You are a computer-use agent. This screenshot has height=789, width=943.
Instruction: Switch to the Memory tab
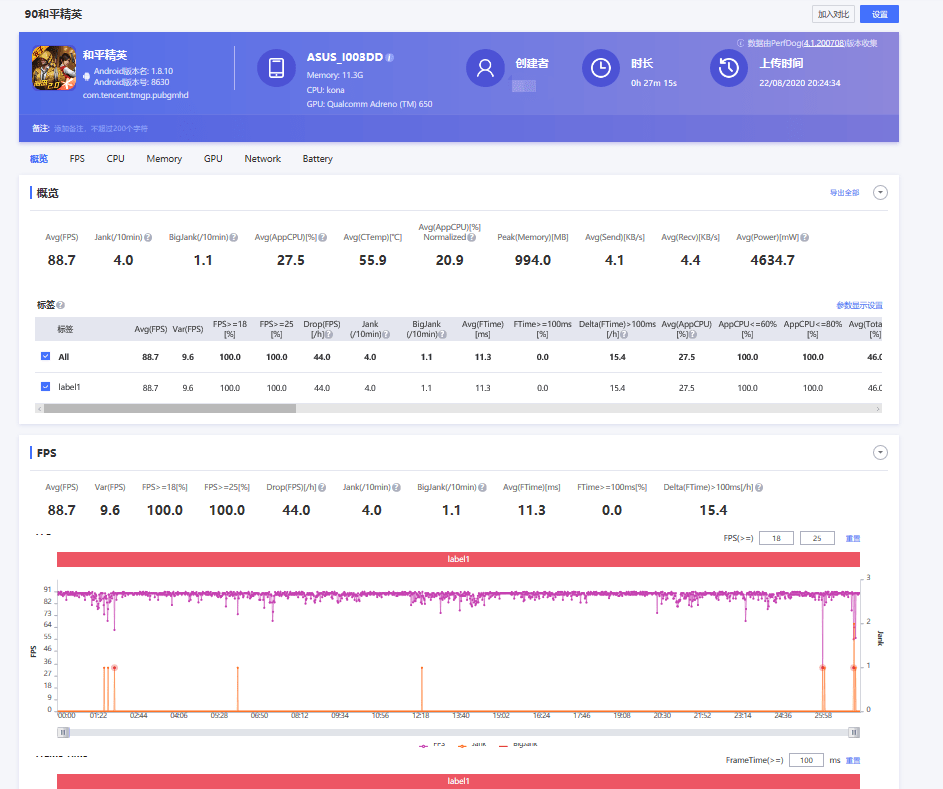point(164,159)
